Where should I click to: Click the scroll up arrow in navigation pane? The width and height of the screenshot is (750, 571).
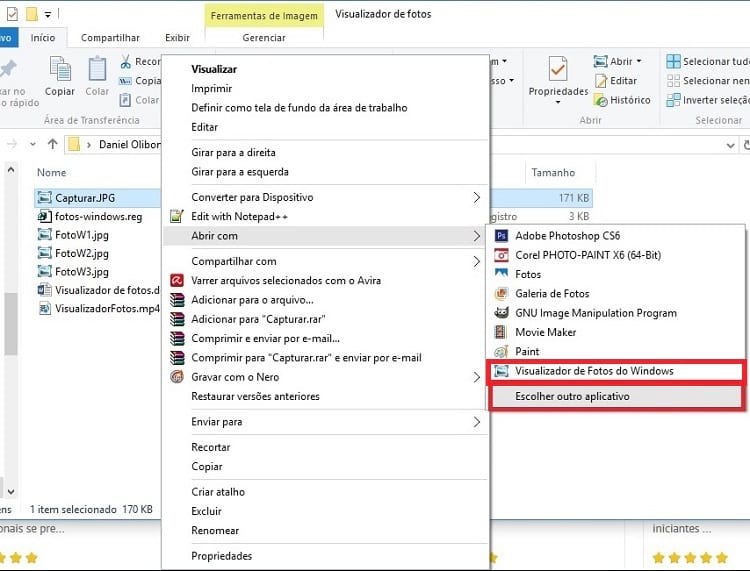click(x=11, y=169)
